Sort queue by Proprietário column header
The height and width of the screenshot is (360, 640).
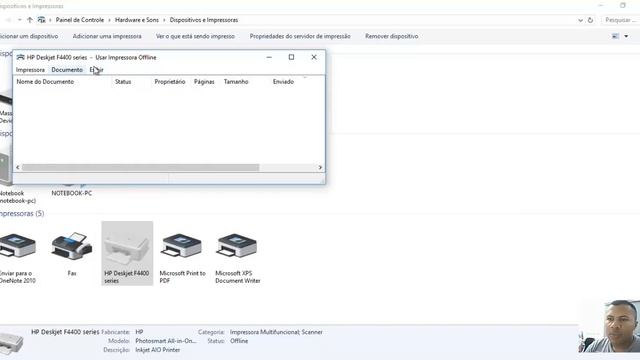tap(170, 82)
